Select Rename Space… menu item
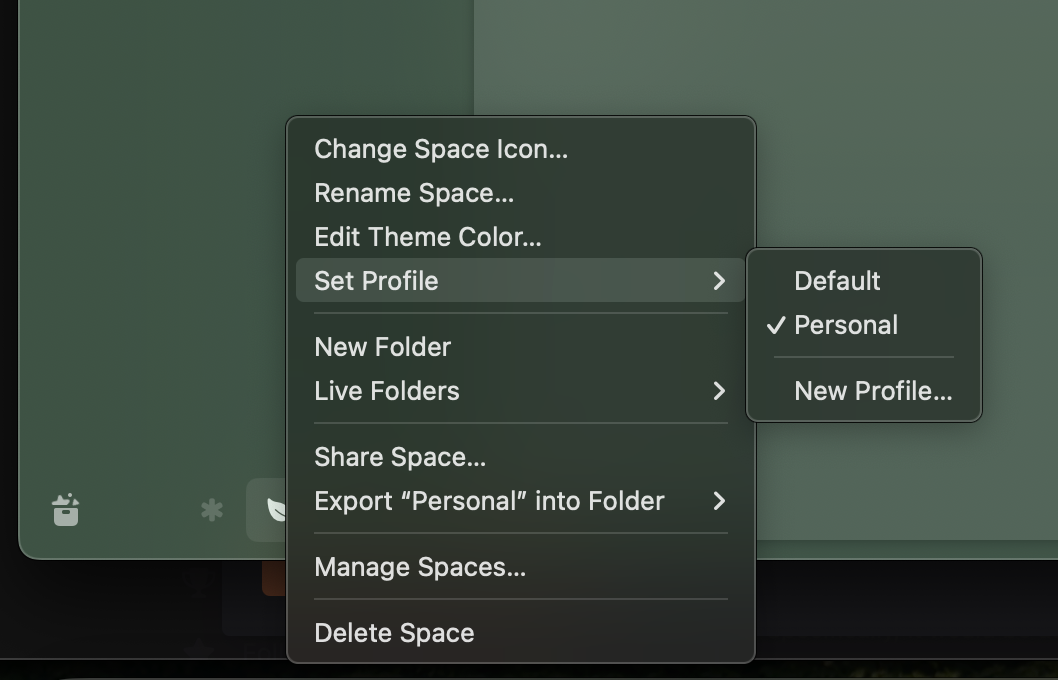Viewport: 1058px width, 680px height. tap(414, 193)
